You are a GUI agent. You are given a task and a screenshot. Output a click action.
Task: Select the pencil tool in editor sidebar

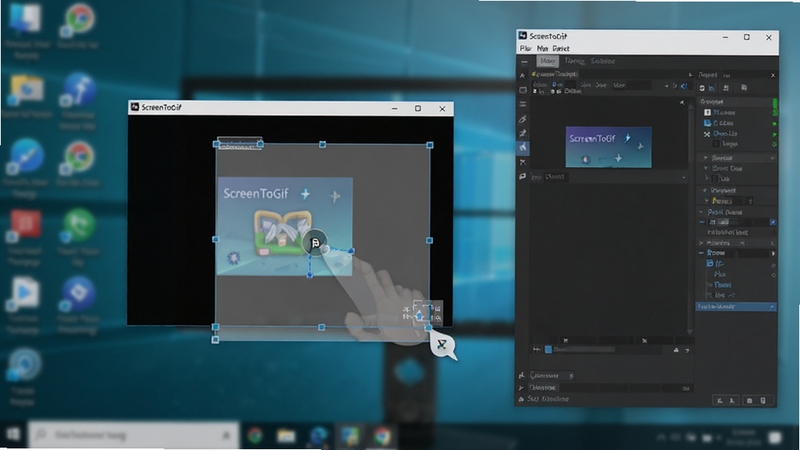pyautogui.click(x=523, y=119)
